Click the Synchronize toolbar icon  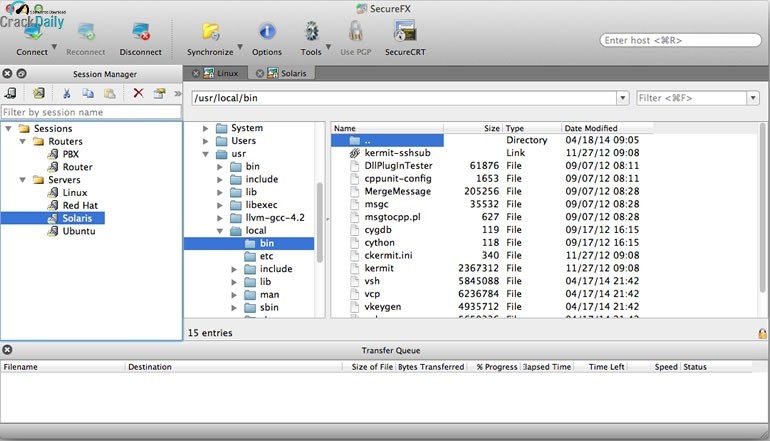click(x=211, y=32)
